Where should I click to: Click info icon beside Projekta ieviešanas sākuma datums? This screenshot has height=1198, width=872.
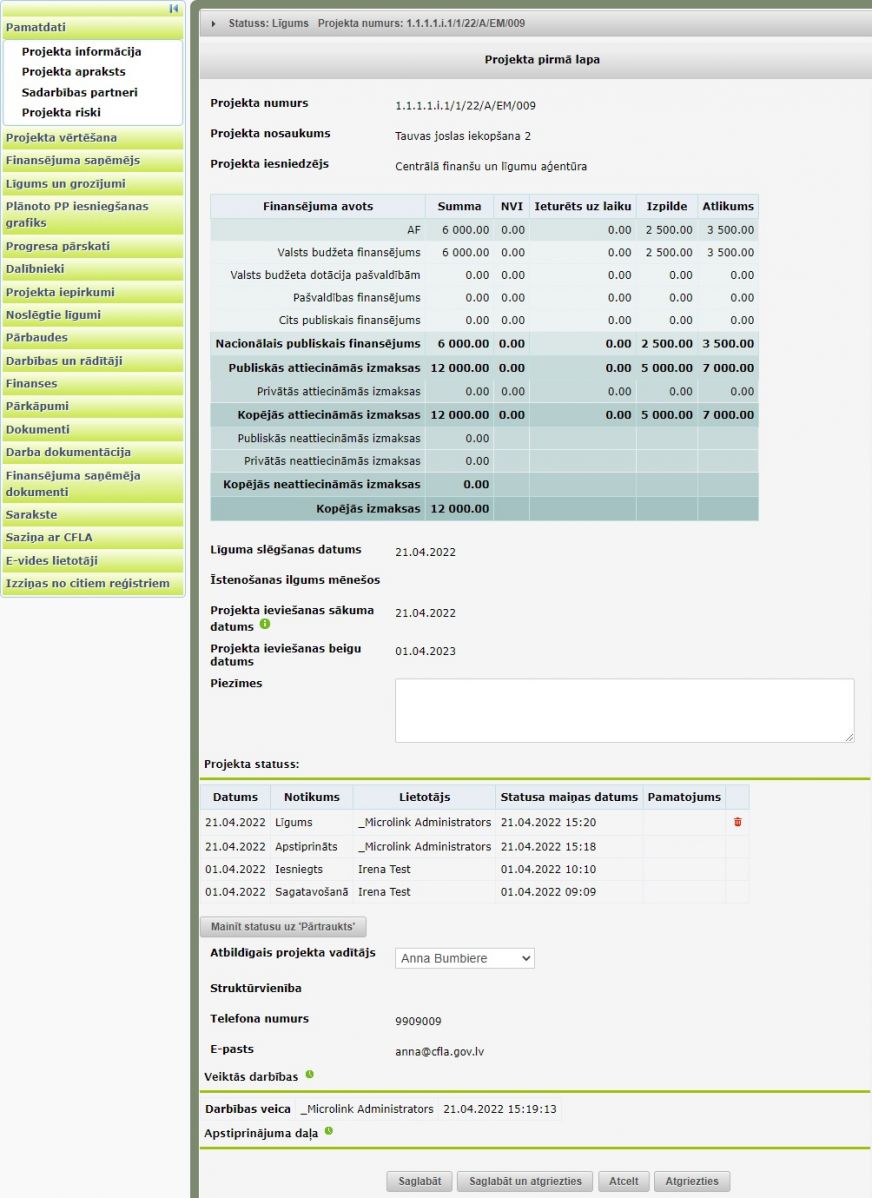point(265,624)
